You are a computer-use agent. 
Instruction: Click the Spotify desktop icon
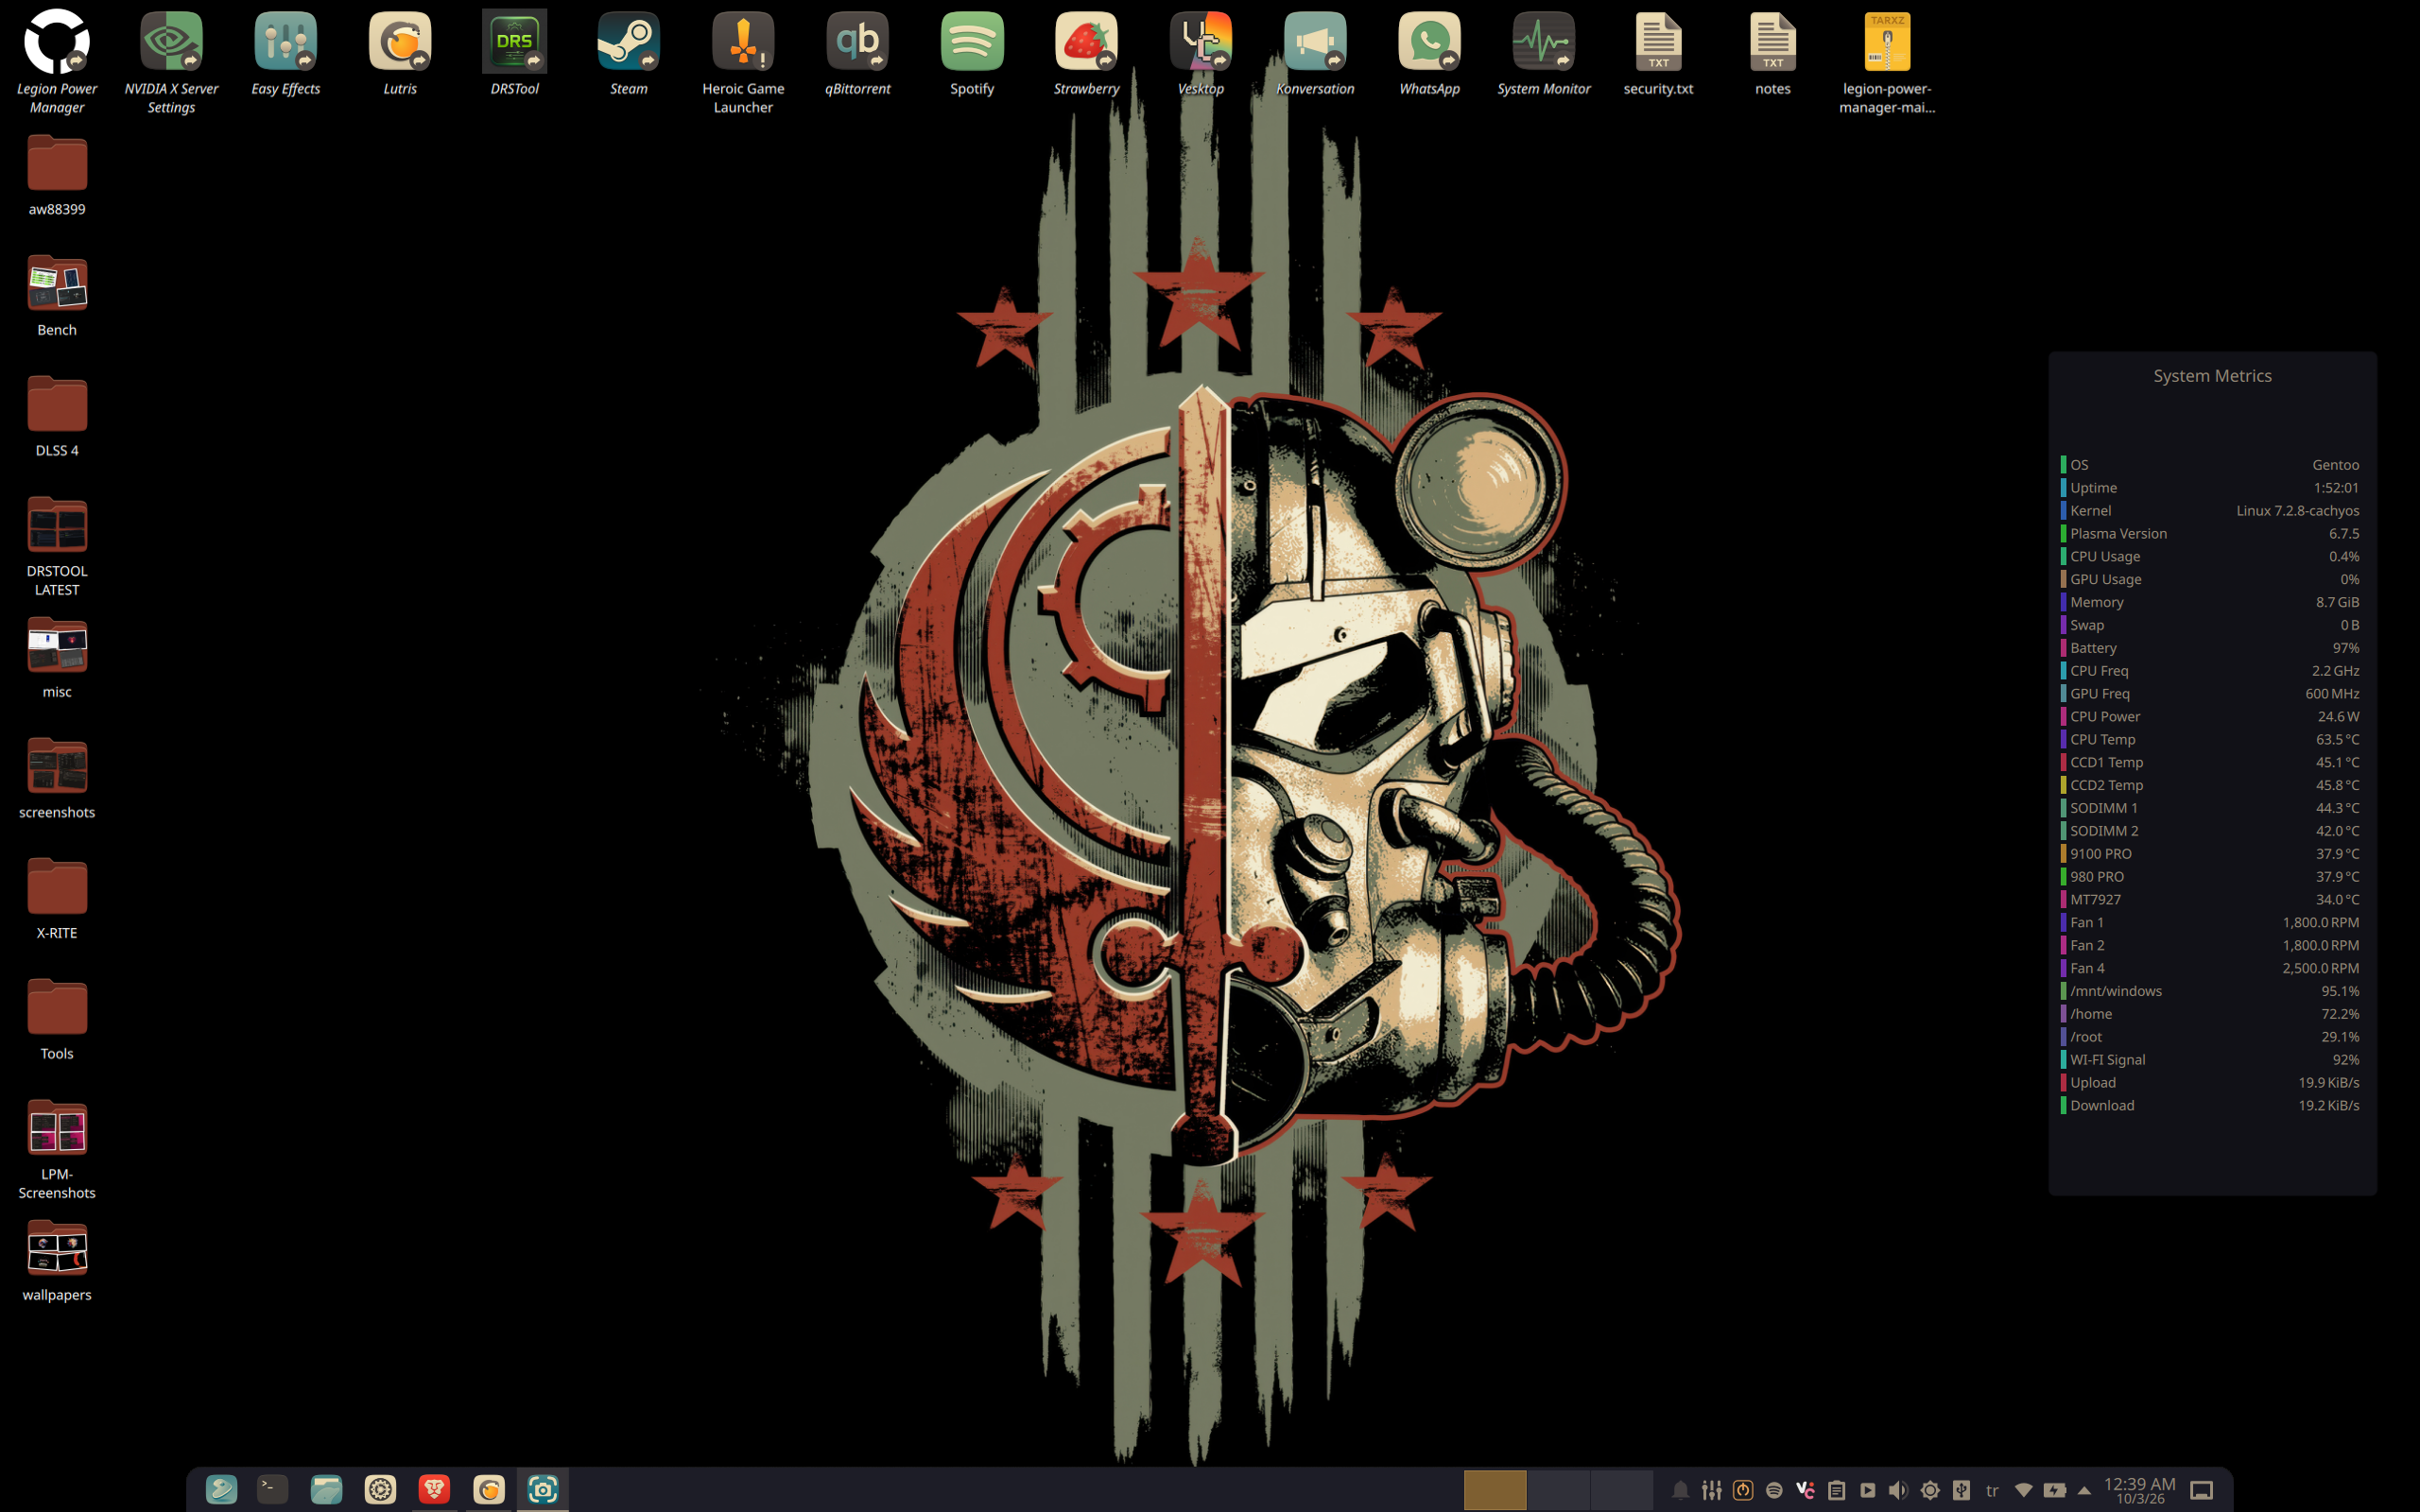(972, 42)
